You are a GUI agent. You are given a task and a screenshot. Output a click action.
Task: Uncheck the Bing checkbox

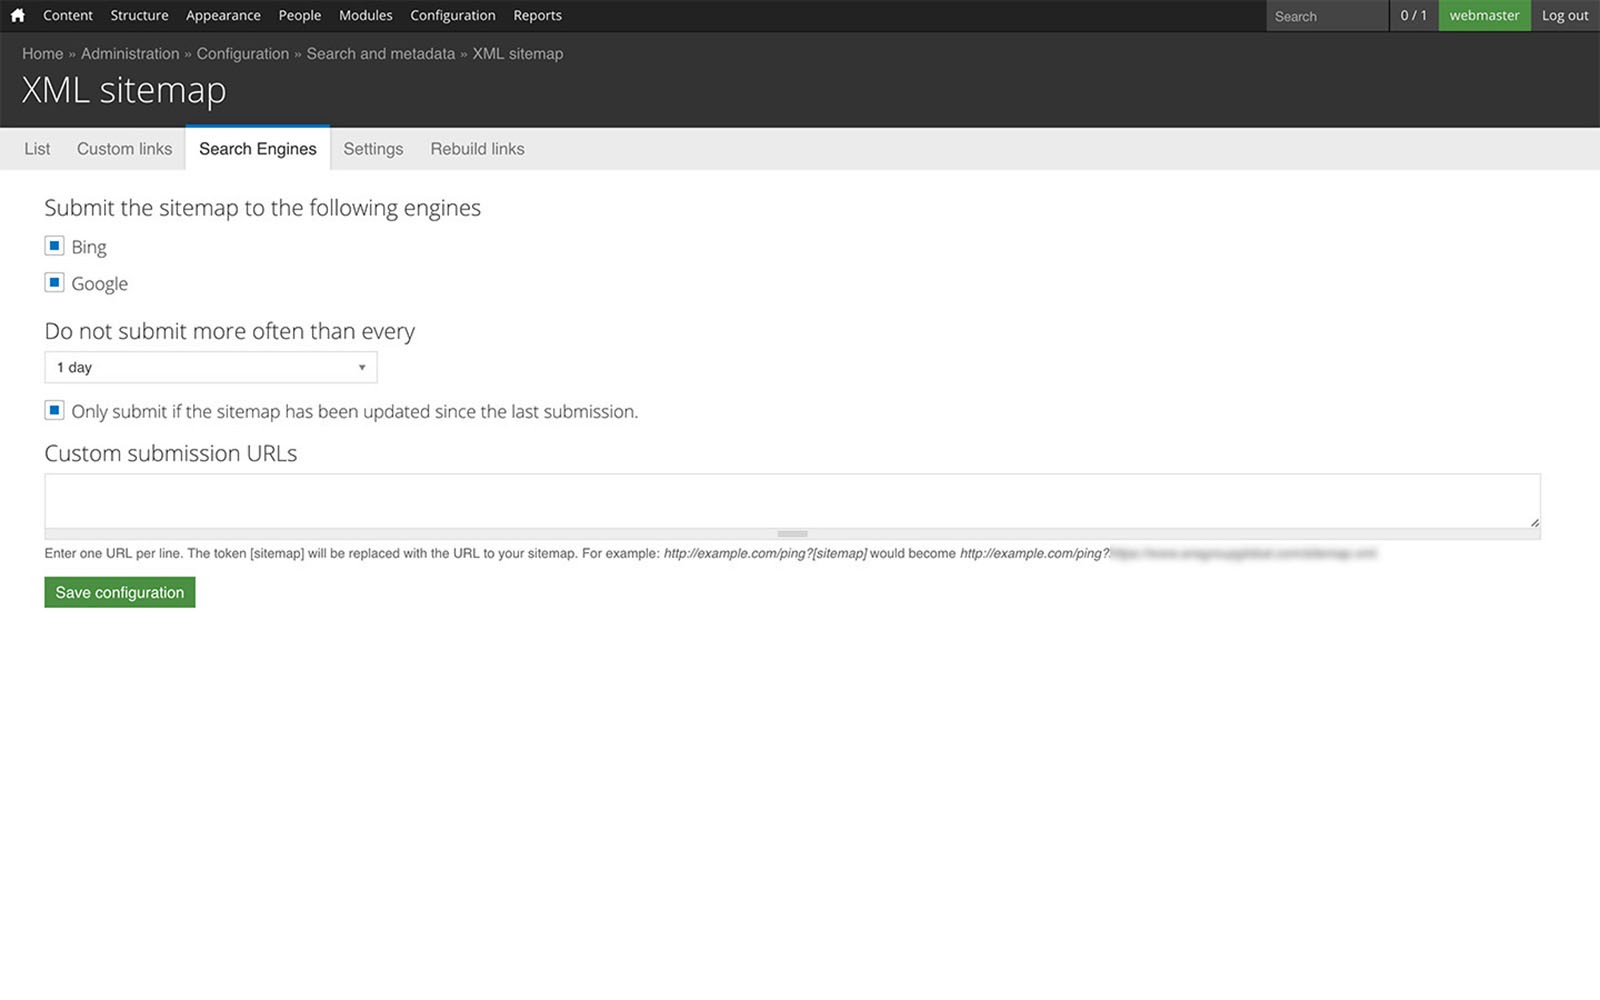click(x=55, y=246)
